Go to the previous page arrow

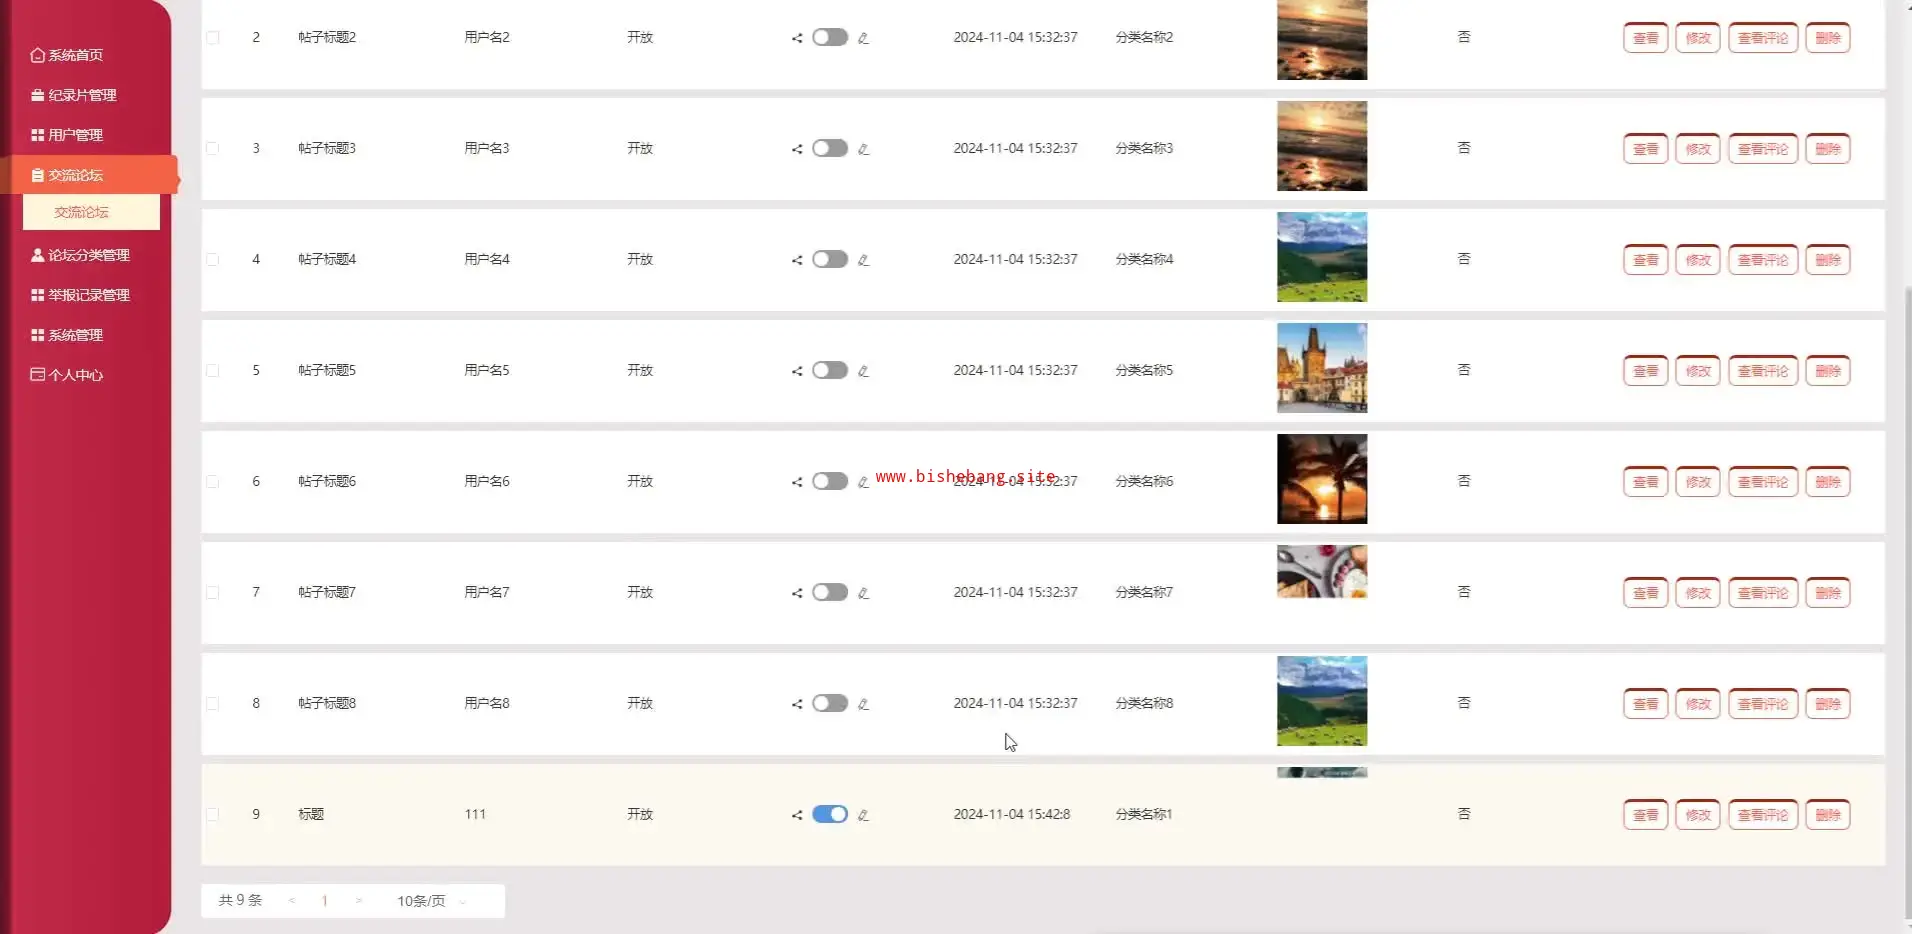[x=292, y=901]
